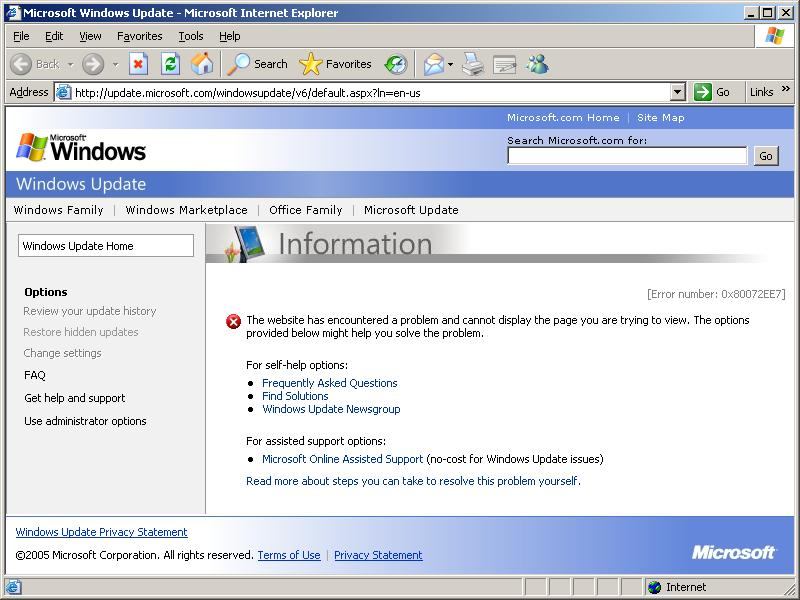
Task: Open the Tools menu
Action: coord(191,36)
